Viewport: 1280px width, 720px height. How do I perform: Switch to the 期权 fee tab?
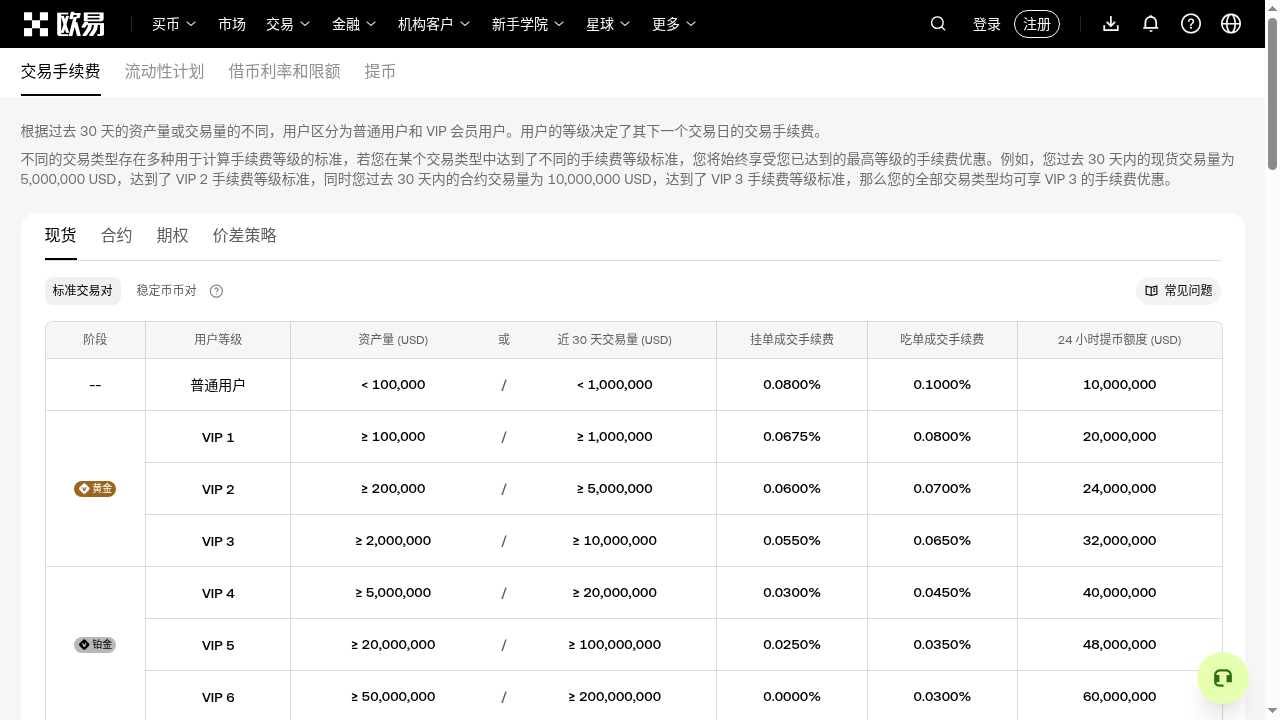(x=173, y=236)
